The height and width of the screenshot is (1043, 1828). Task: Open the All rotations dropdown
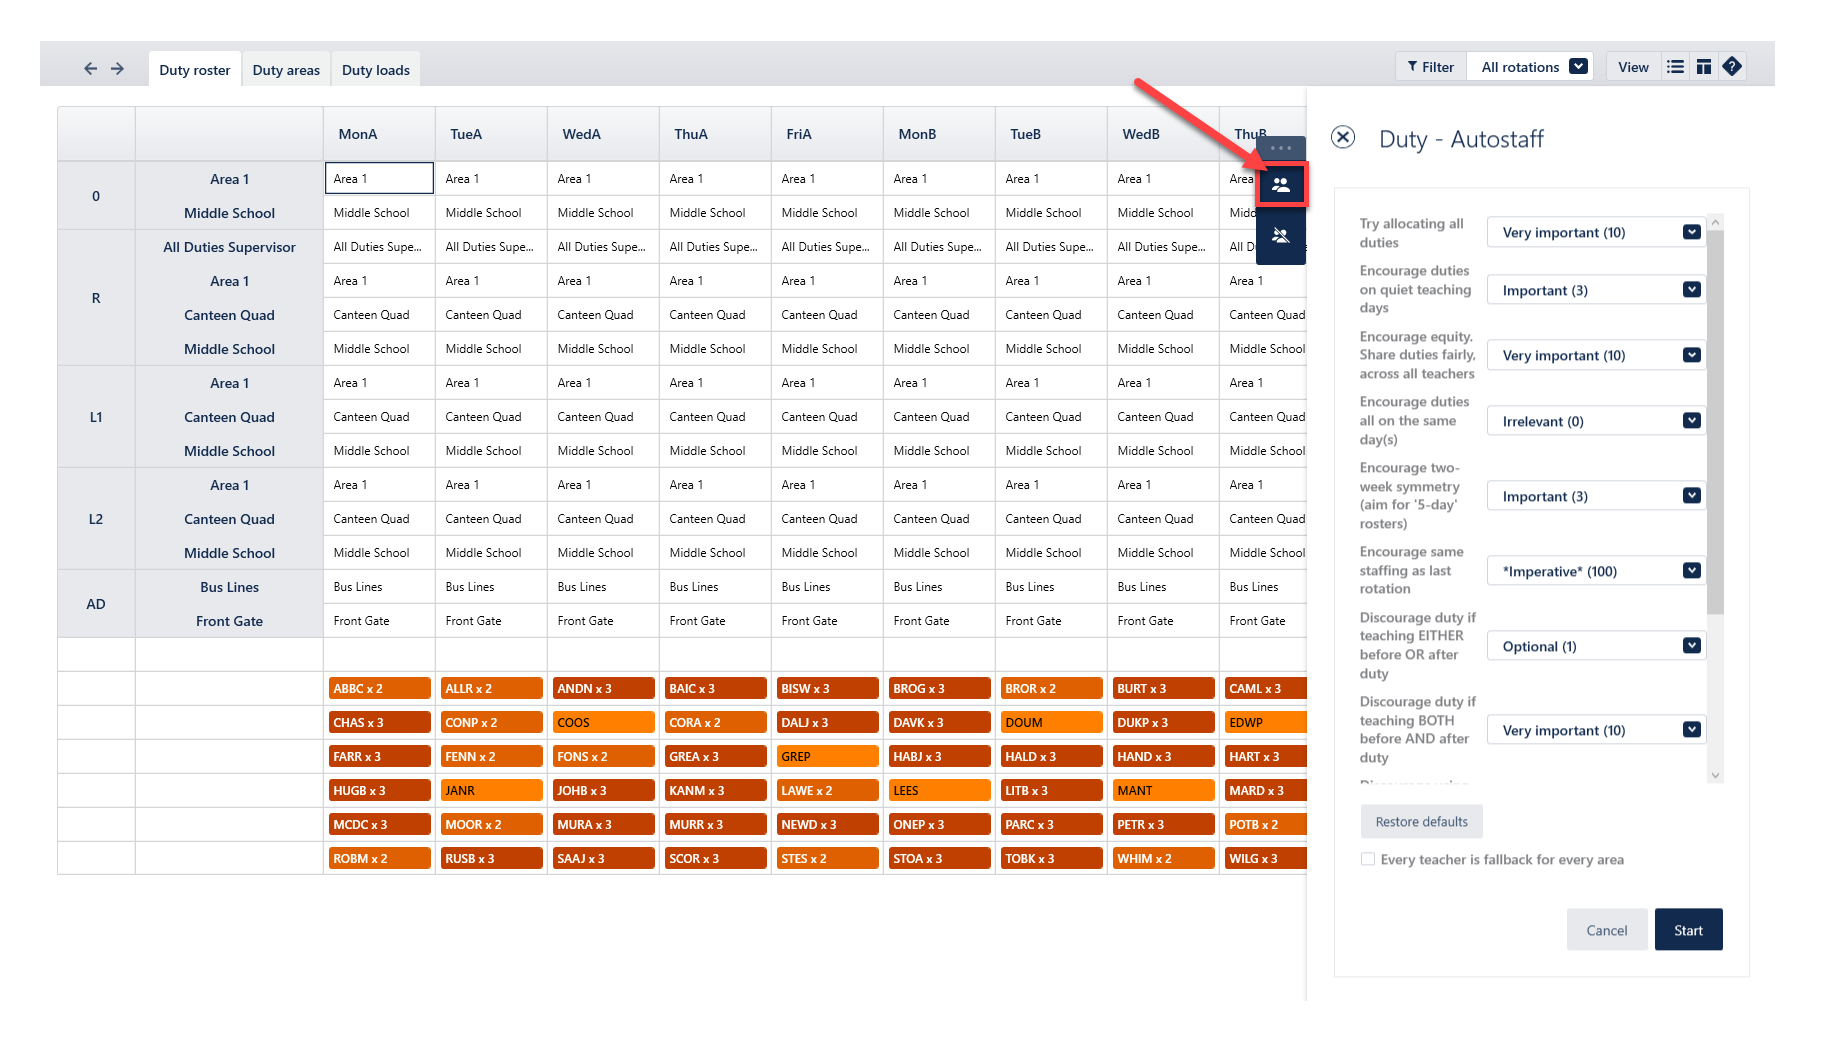[1531, 67]
